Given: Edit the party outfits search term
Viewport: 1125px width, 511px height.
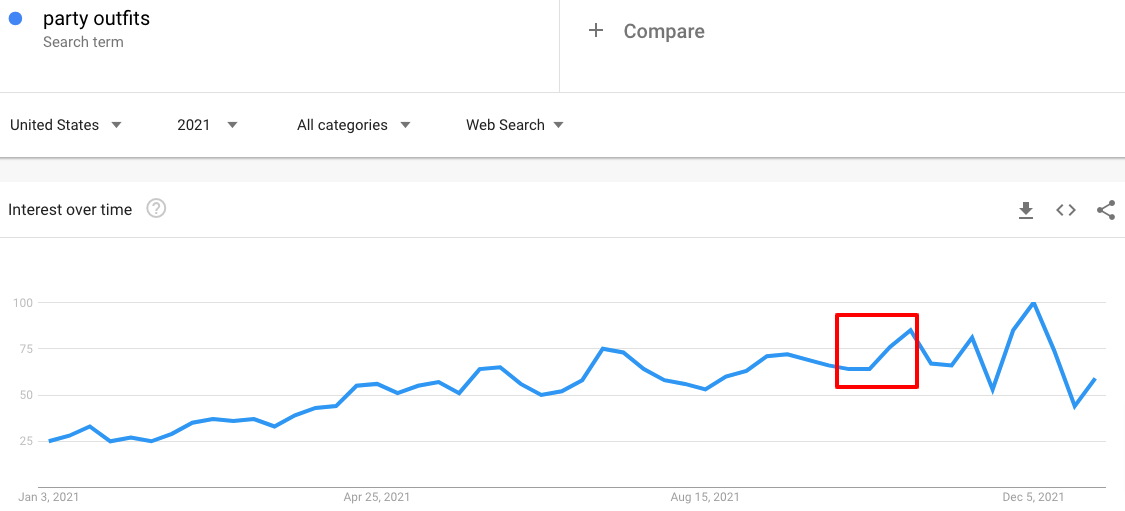Looking at the screenshot, I should tap(96, 18).
